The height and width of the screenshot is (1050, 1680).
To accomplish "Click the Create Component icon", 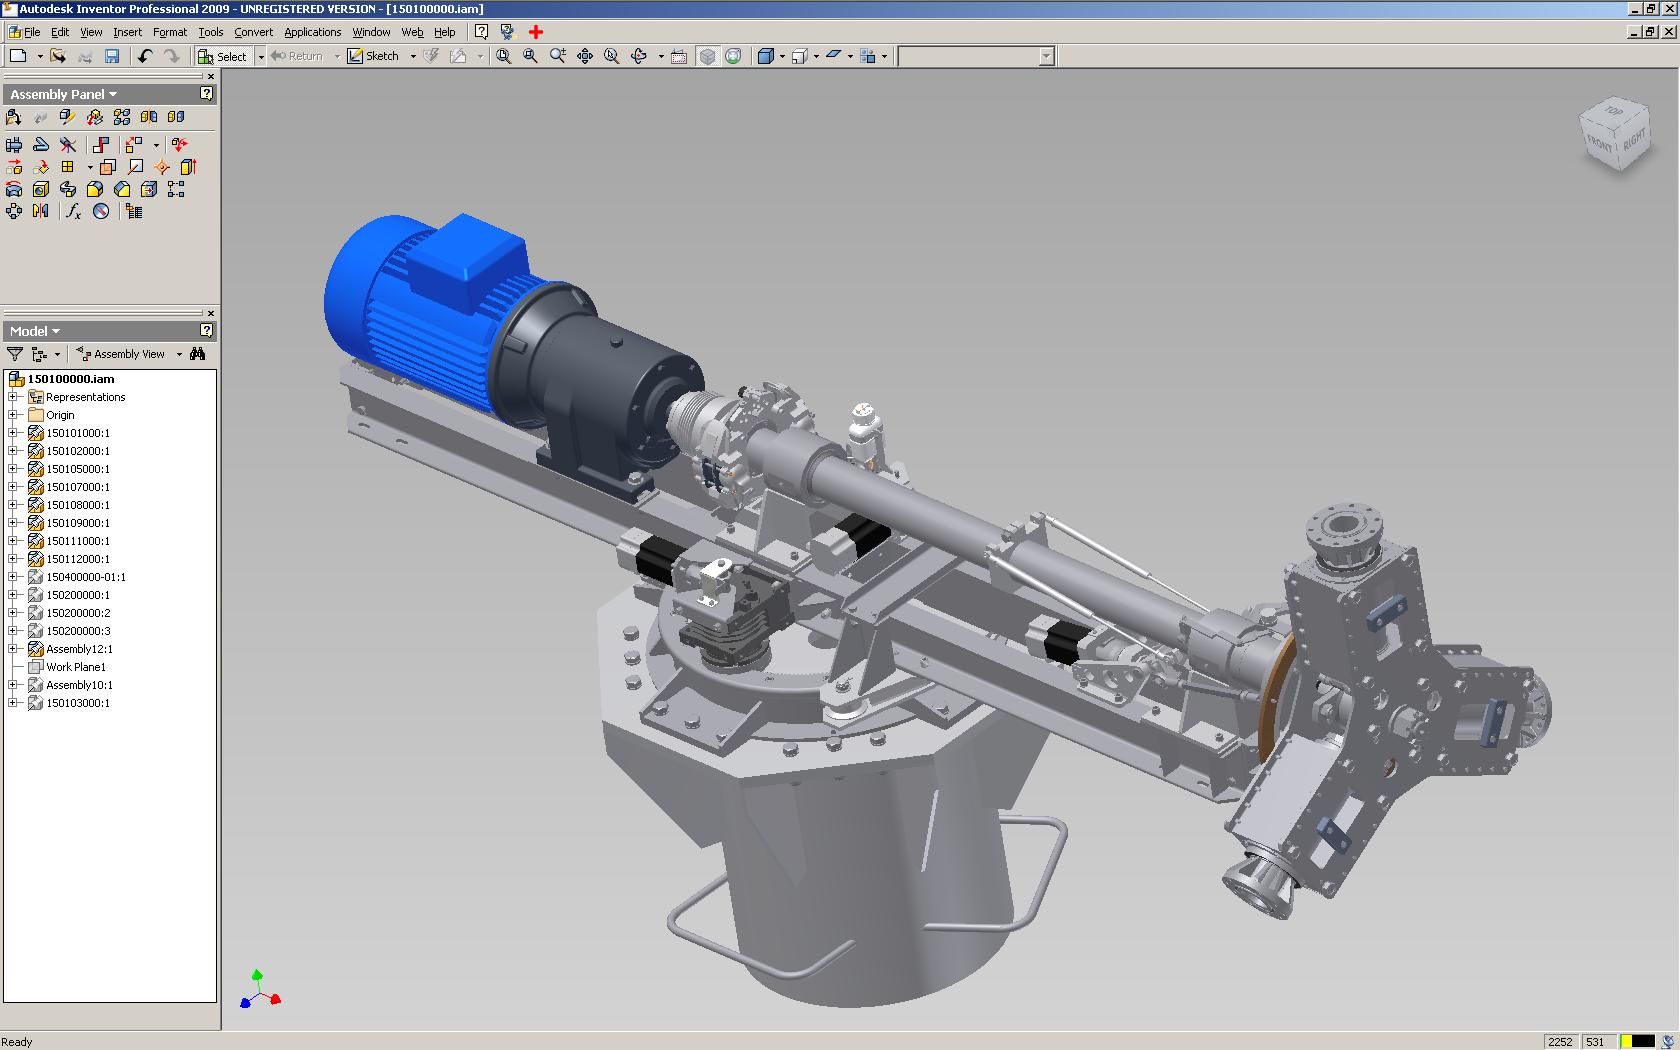I will point(67,117).
